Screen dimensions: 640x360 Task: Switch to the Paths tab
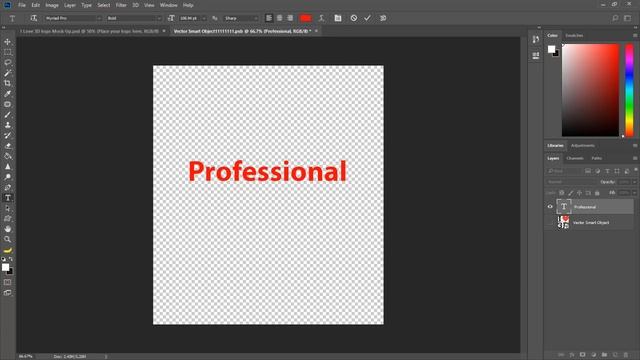click(x=596, y=158)
